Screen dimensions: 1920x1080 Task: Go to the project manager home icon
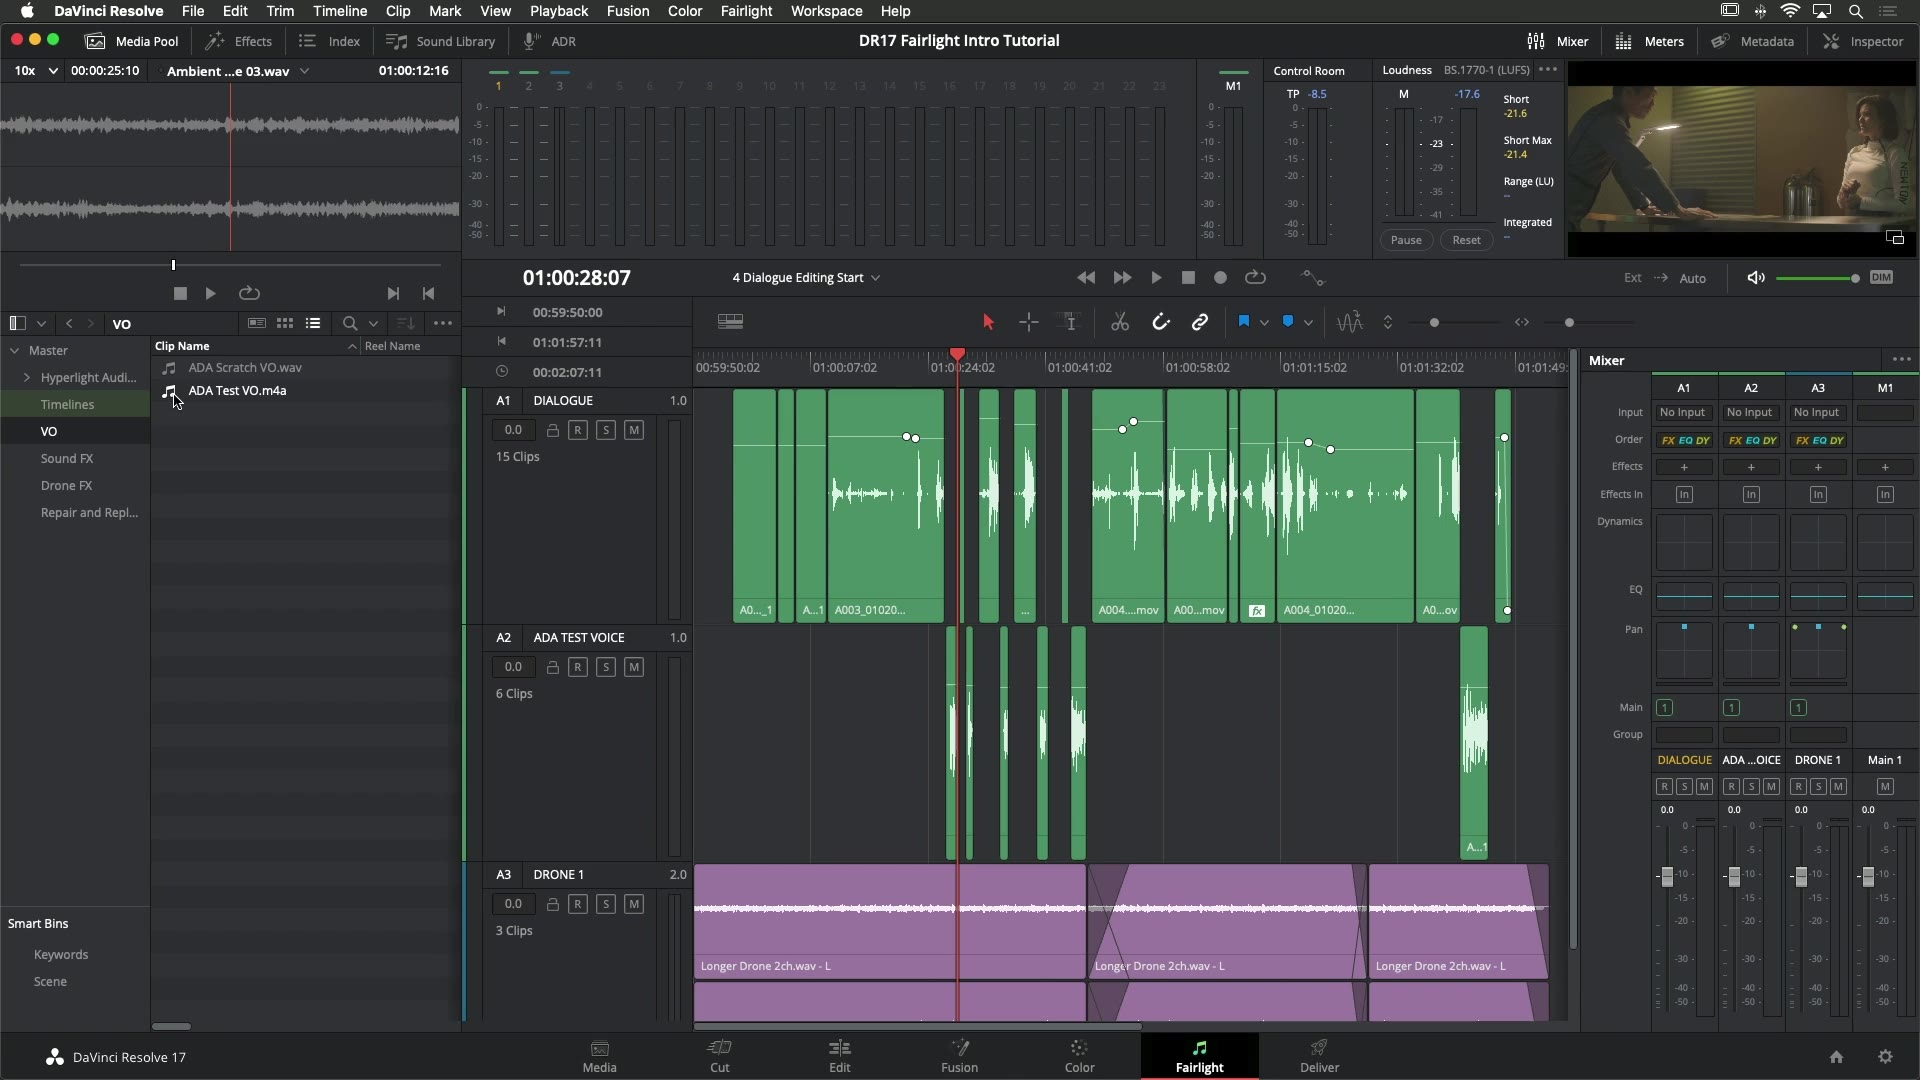[1836, 1057]
